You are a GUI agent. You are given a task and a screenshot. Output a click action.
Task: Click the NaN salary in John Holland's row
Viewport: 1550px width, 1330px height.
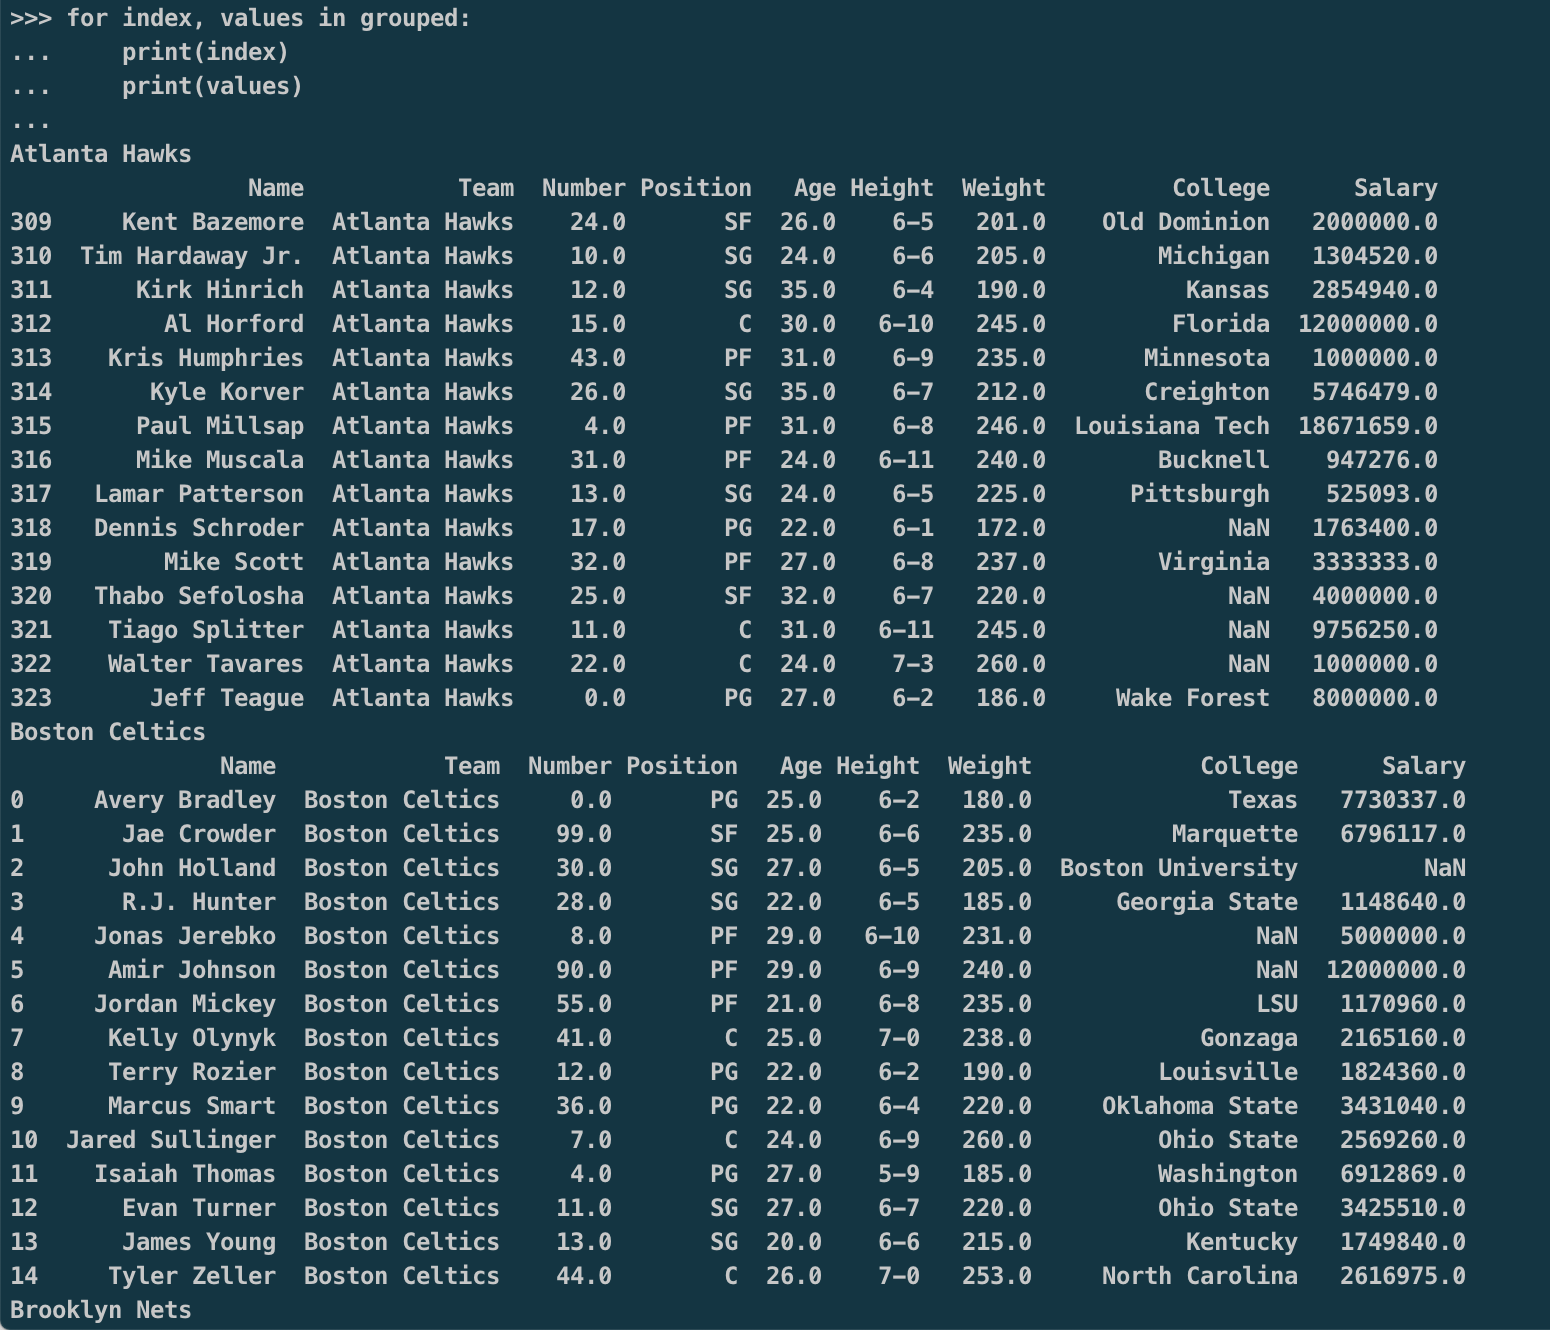tap(1445, 868)
